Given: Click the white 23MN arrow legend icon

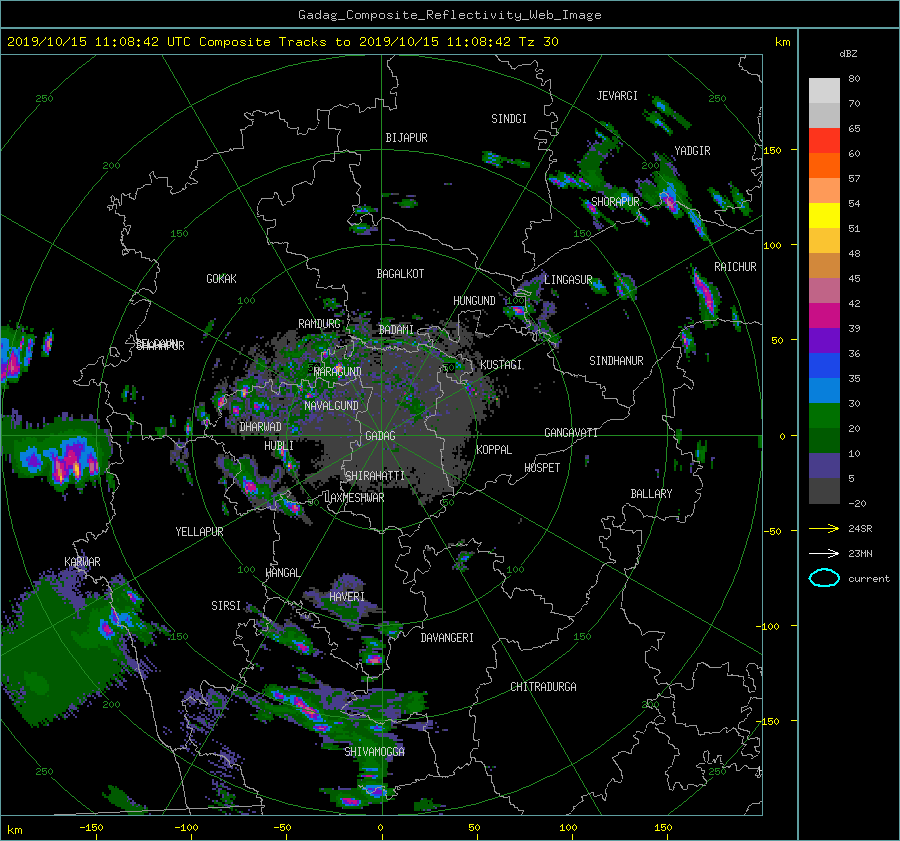Looking at the screenshot, I should click(x=824, y=553).
